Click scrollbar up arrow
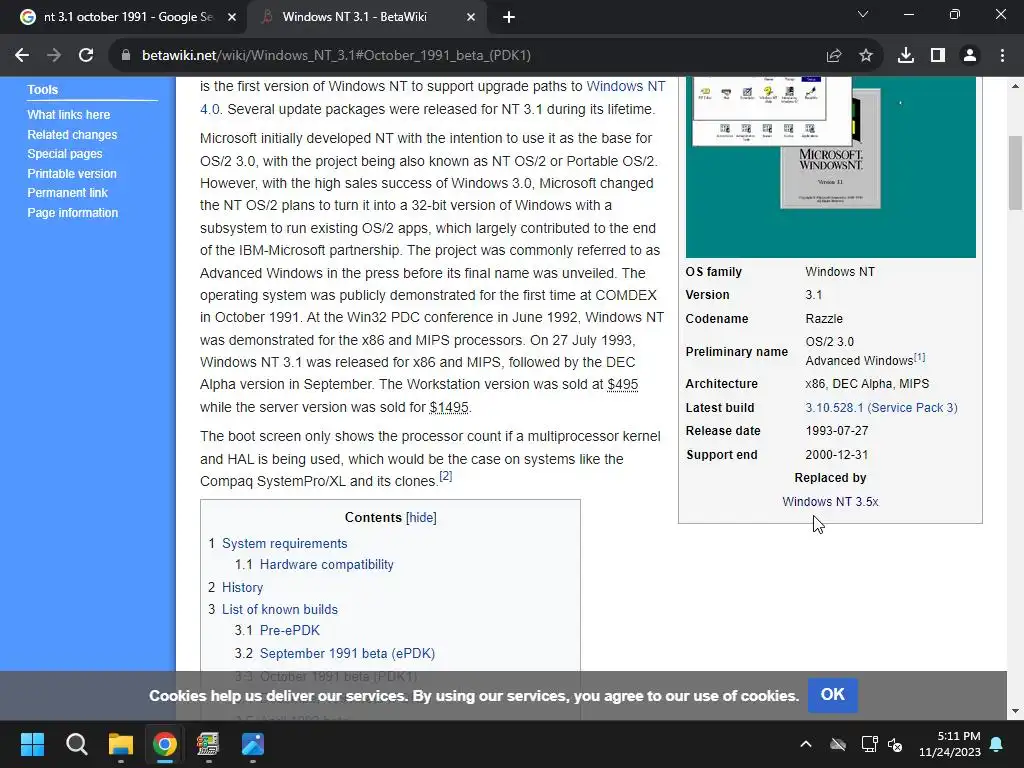Viewport: 1024px width, 768px height. coord(1015,86)
